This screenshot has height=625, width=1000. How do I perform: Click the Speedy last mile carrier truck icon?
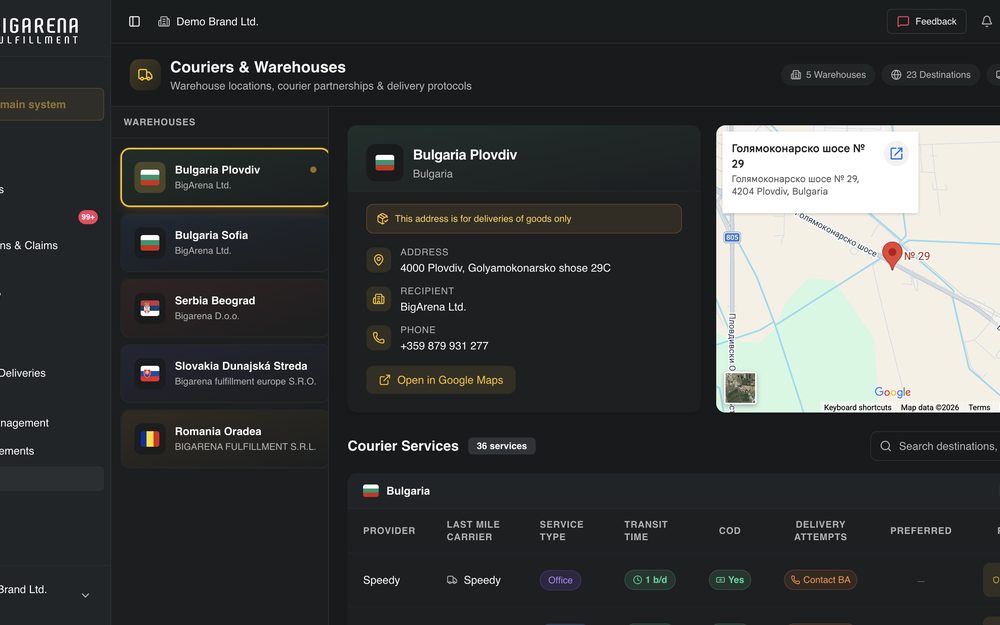(452, 580)
